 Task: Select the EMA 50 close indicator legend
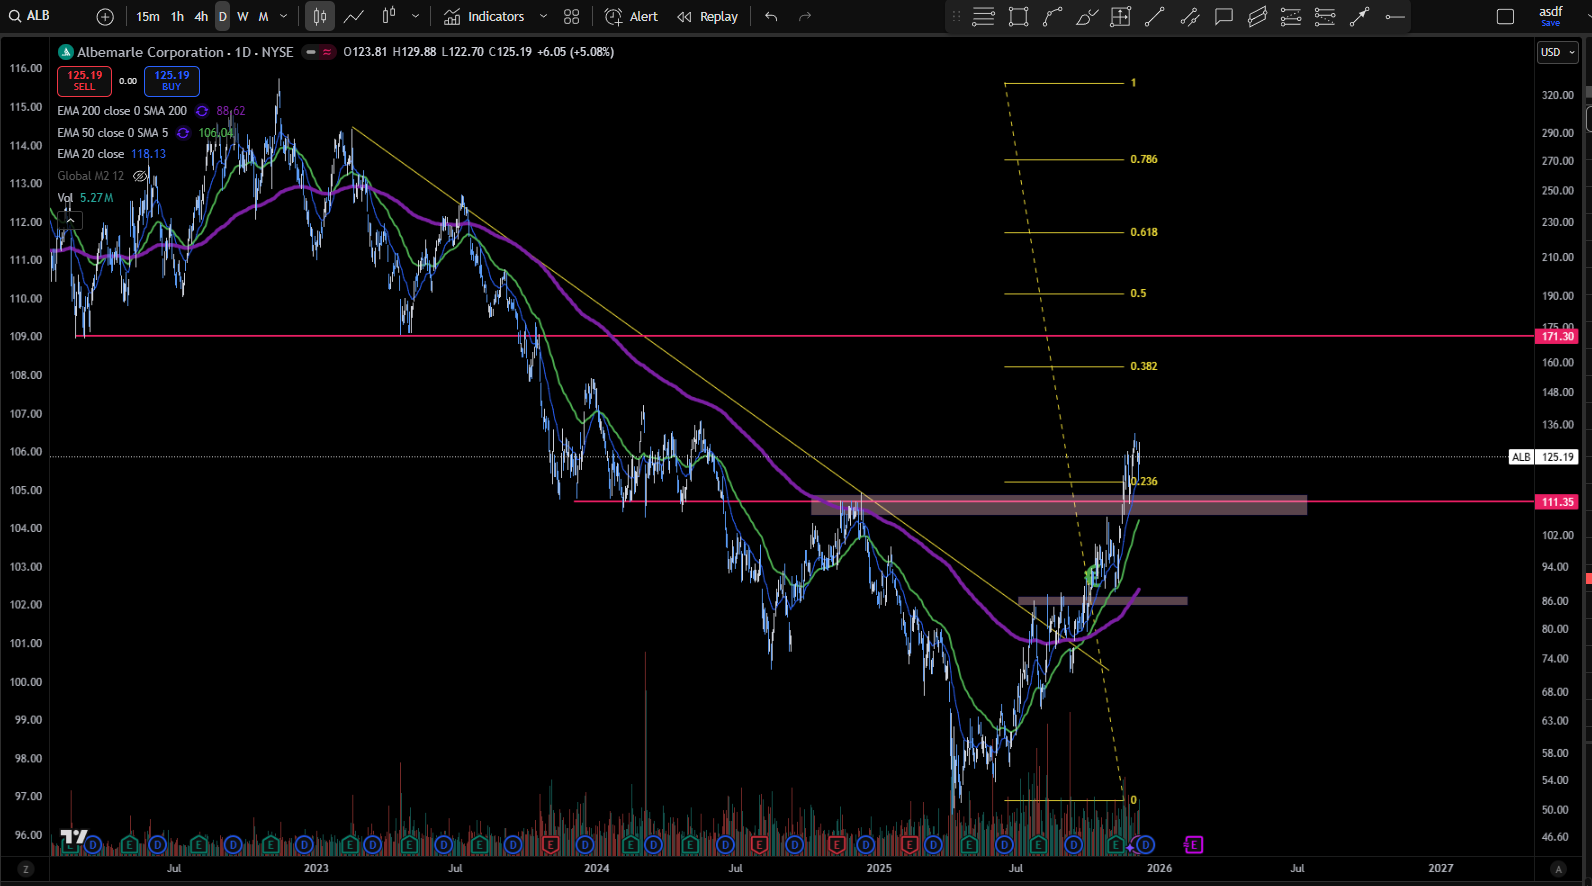point(113,133)
